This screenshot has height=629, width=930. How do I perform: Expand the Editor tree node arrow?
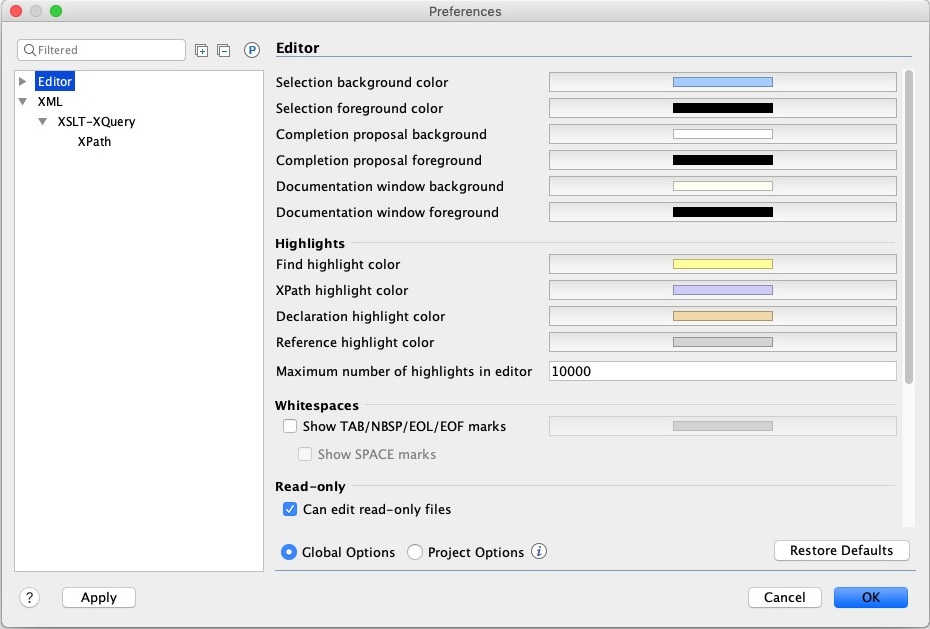[x=23, y=81]
